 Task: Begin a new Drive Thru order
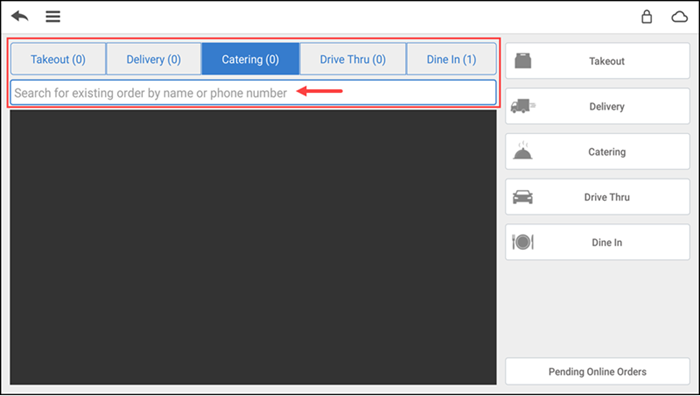pos(597,197)
